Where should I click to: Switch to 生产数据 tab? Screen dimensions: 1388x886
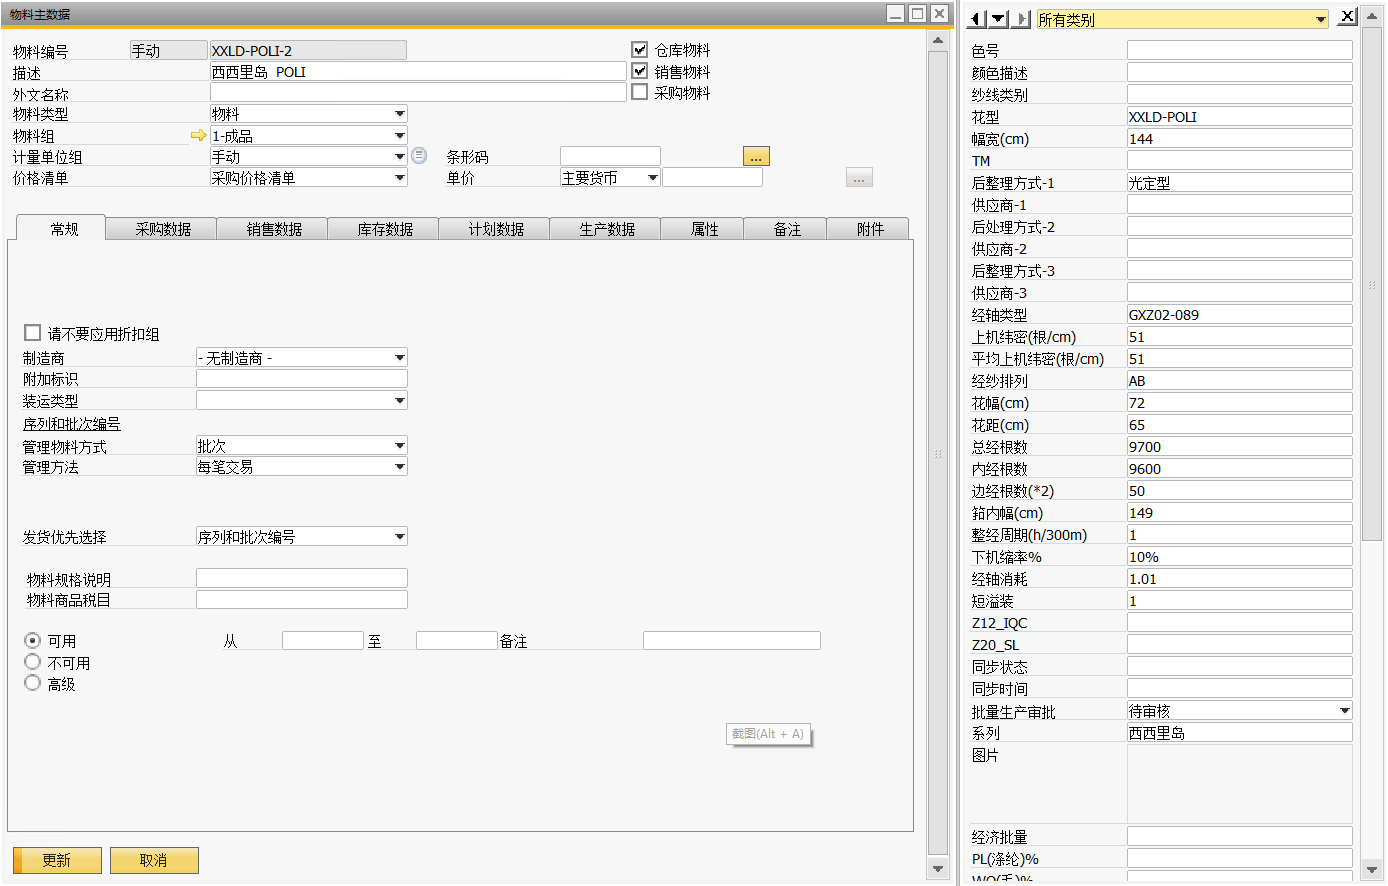[x=607, y=229]
